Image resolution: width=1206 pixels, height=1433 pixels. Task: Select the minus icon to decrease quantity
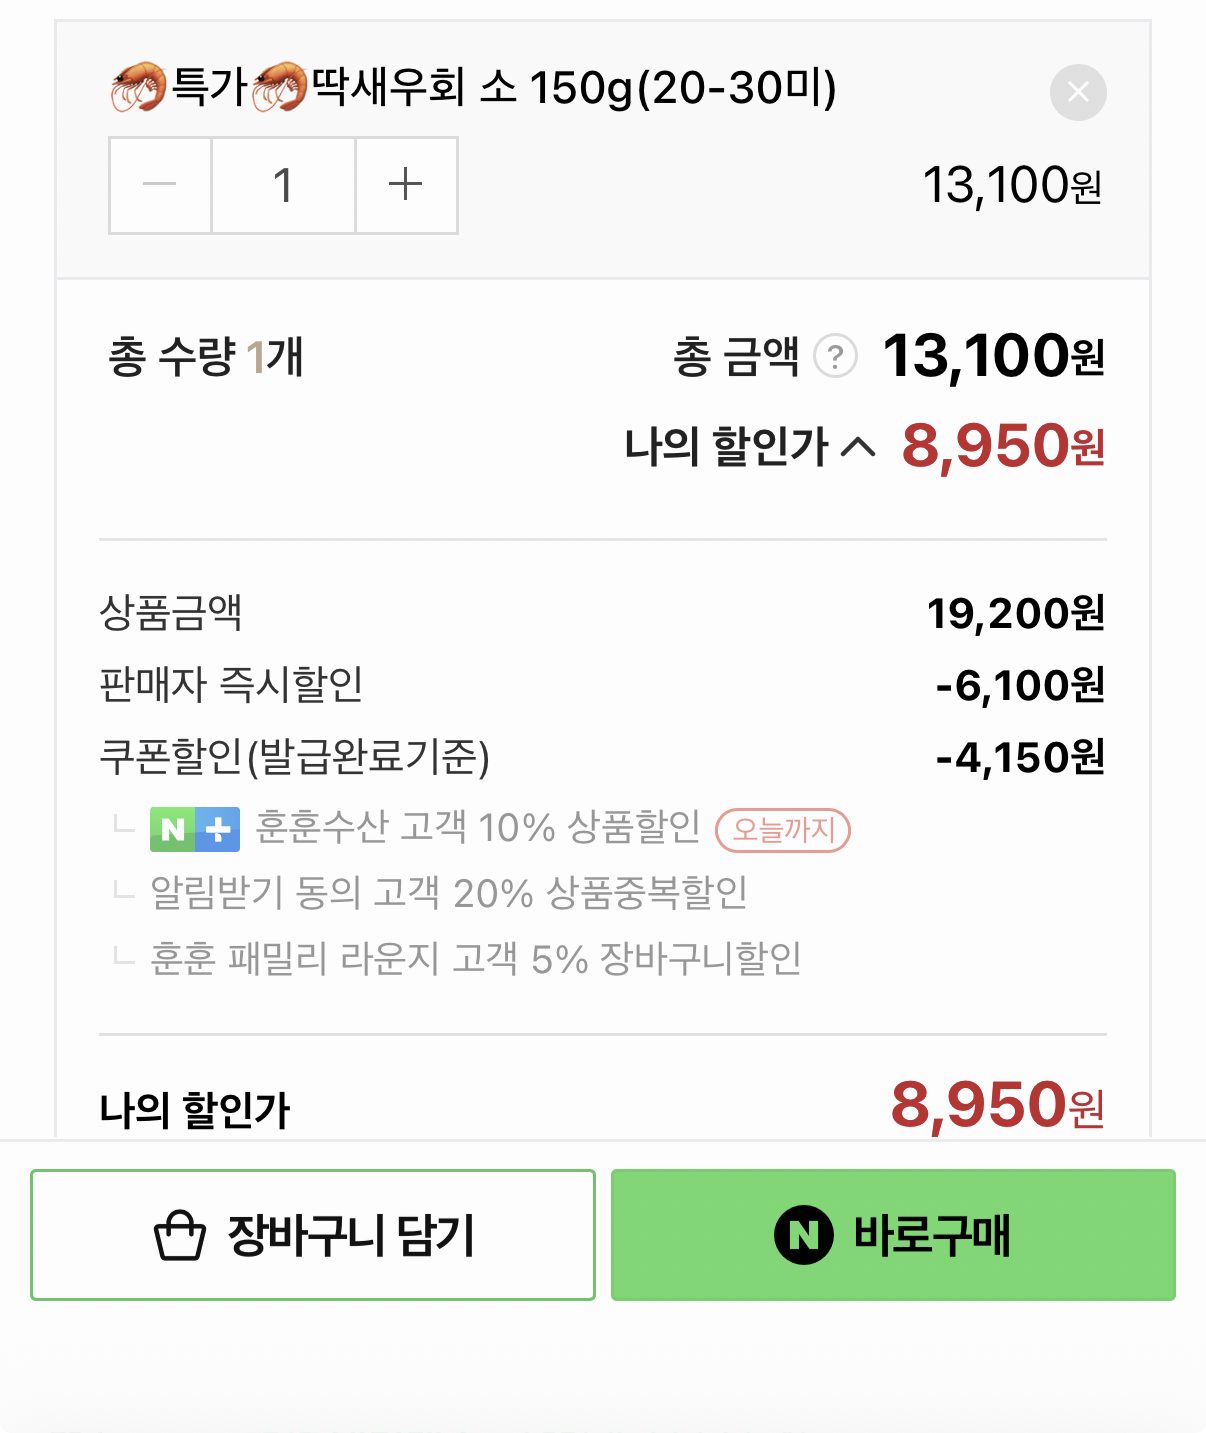pyautogui.click(x=160, y=186)
